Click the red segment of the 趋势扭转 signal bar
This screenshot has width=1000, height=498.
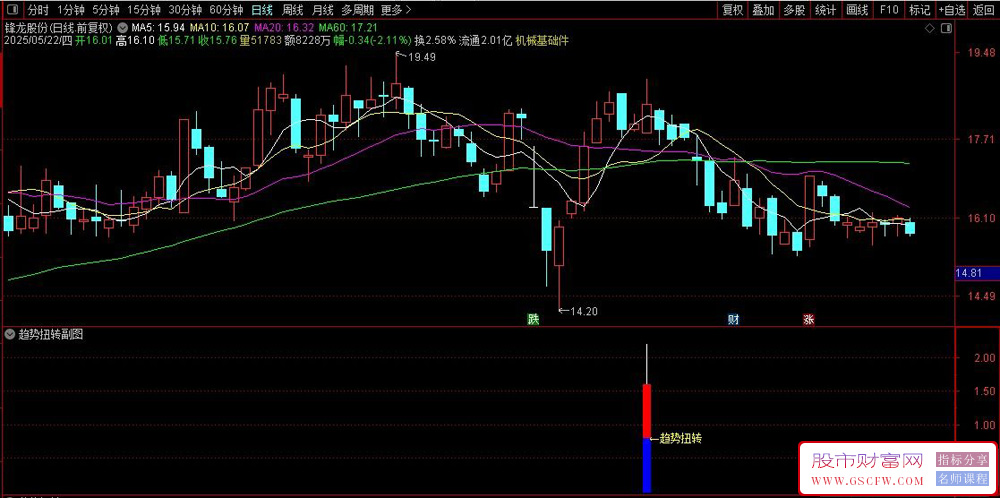click(647, 411)
